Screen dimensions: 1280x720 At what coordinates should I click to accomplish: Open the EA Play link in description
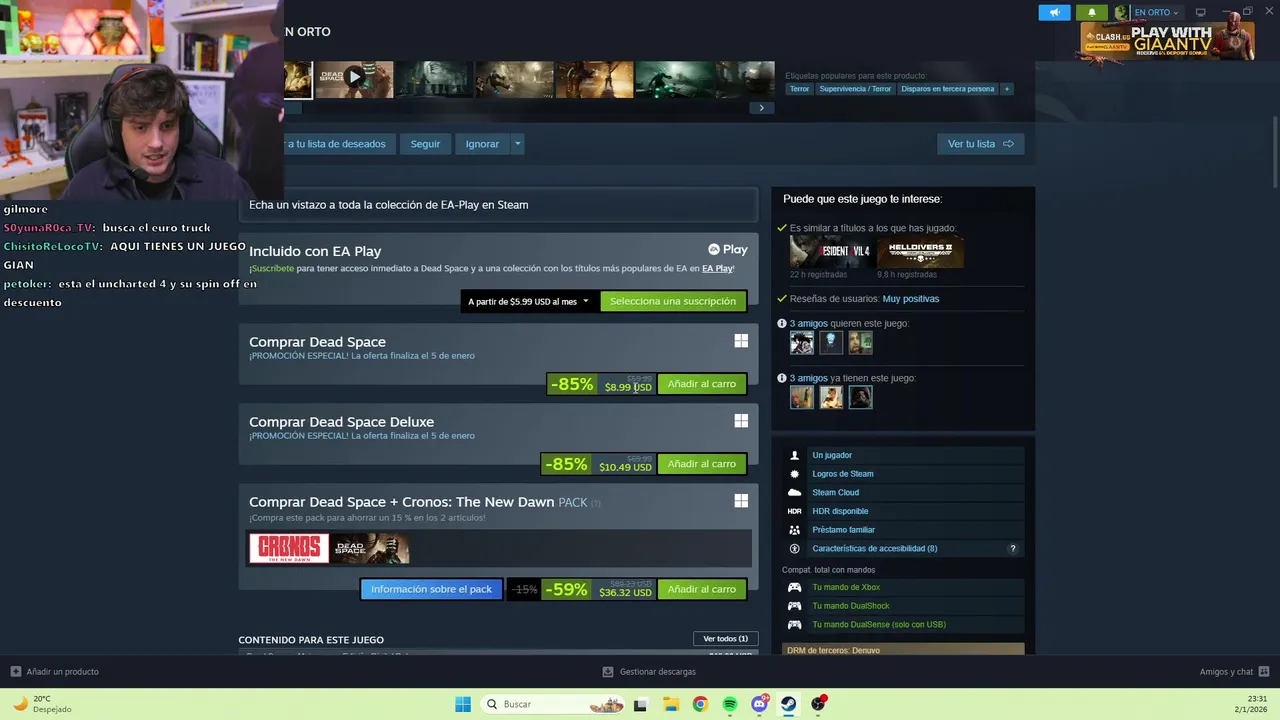[717, 269]
